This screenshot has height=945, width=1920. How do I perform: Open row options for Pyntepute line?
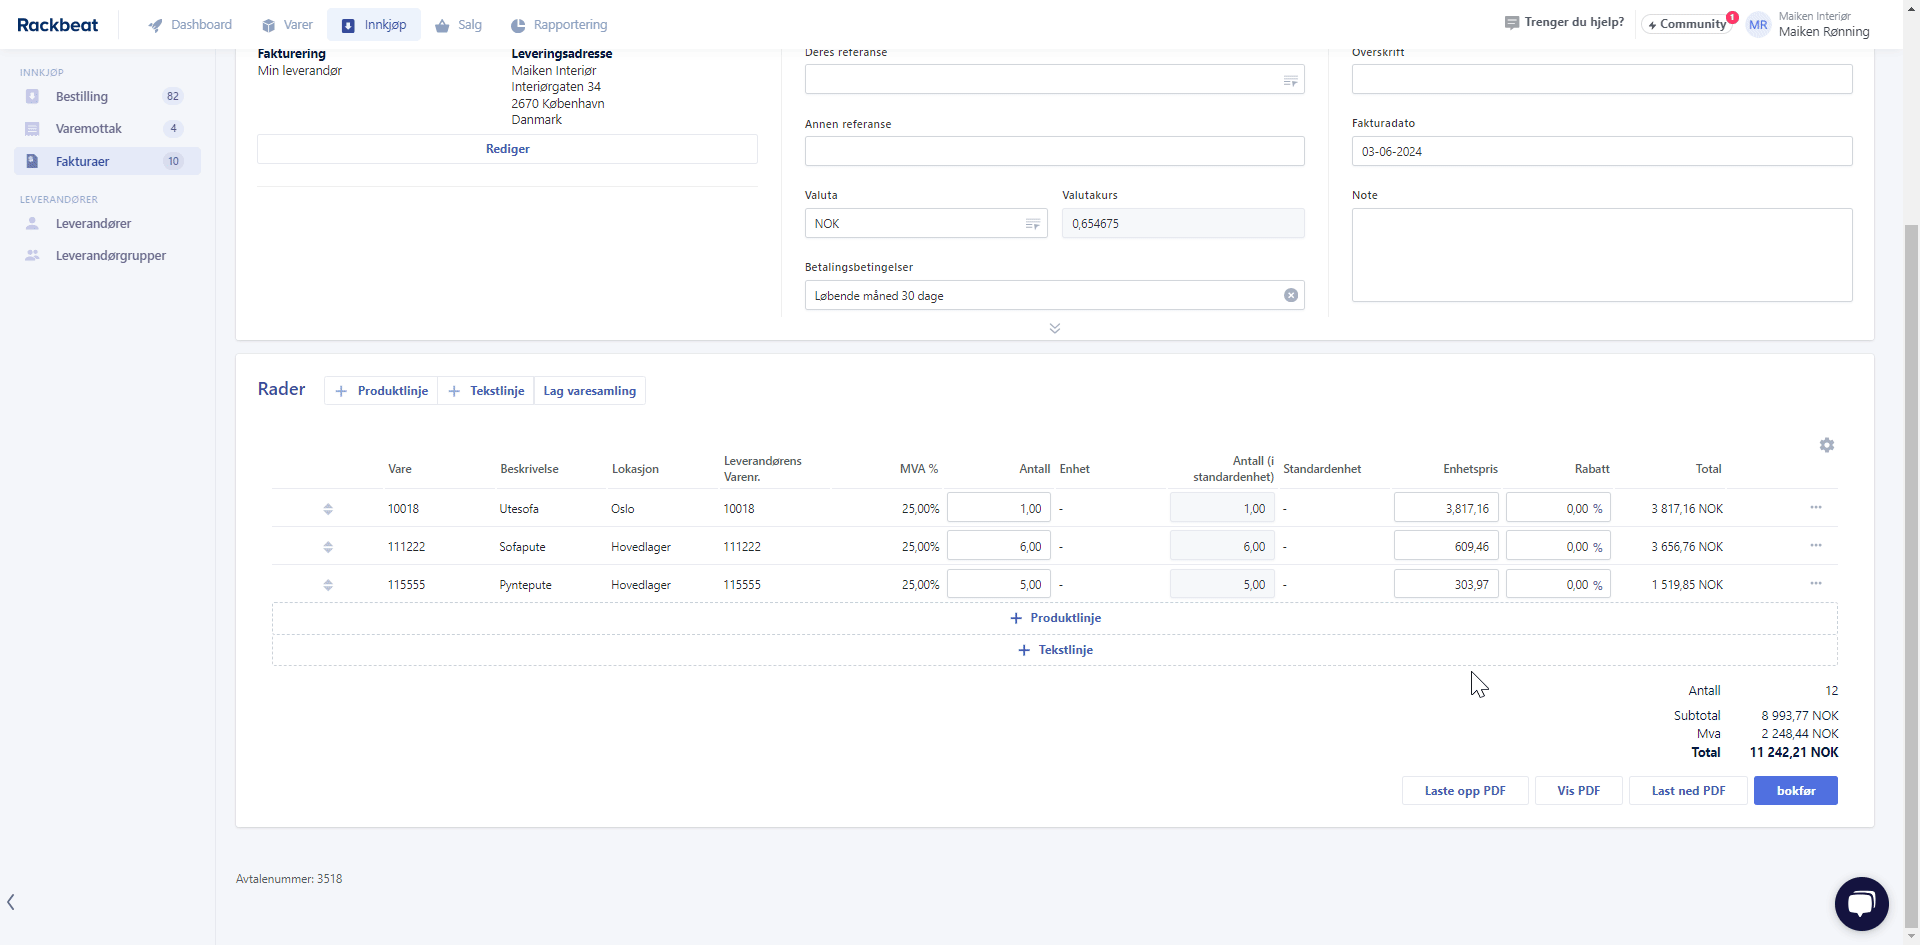point(1815,584)
